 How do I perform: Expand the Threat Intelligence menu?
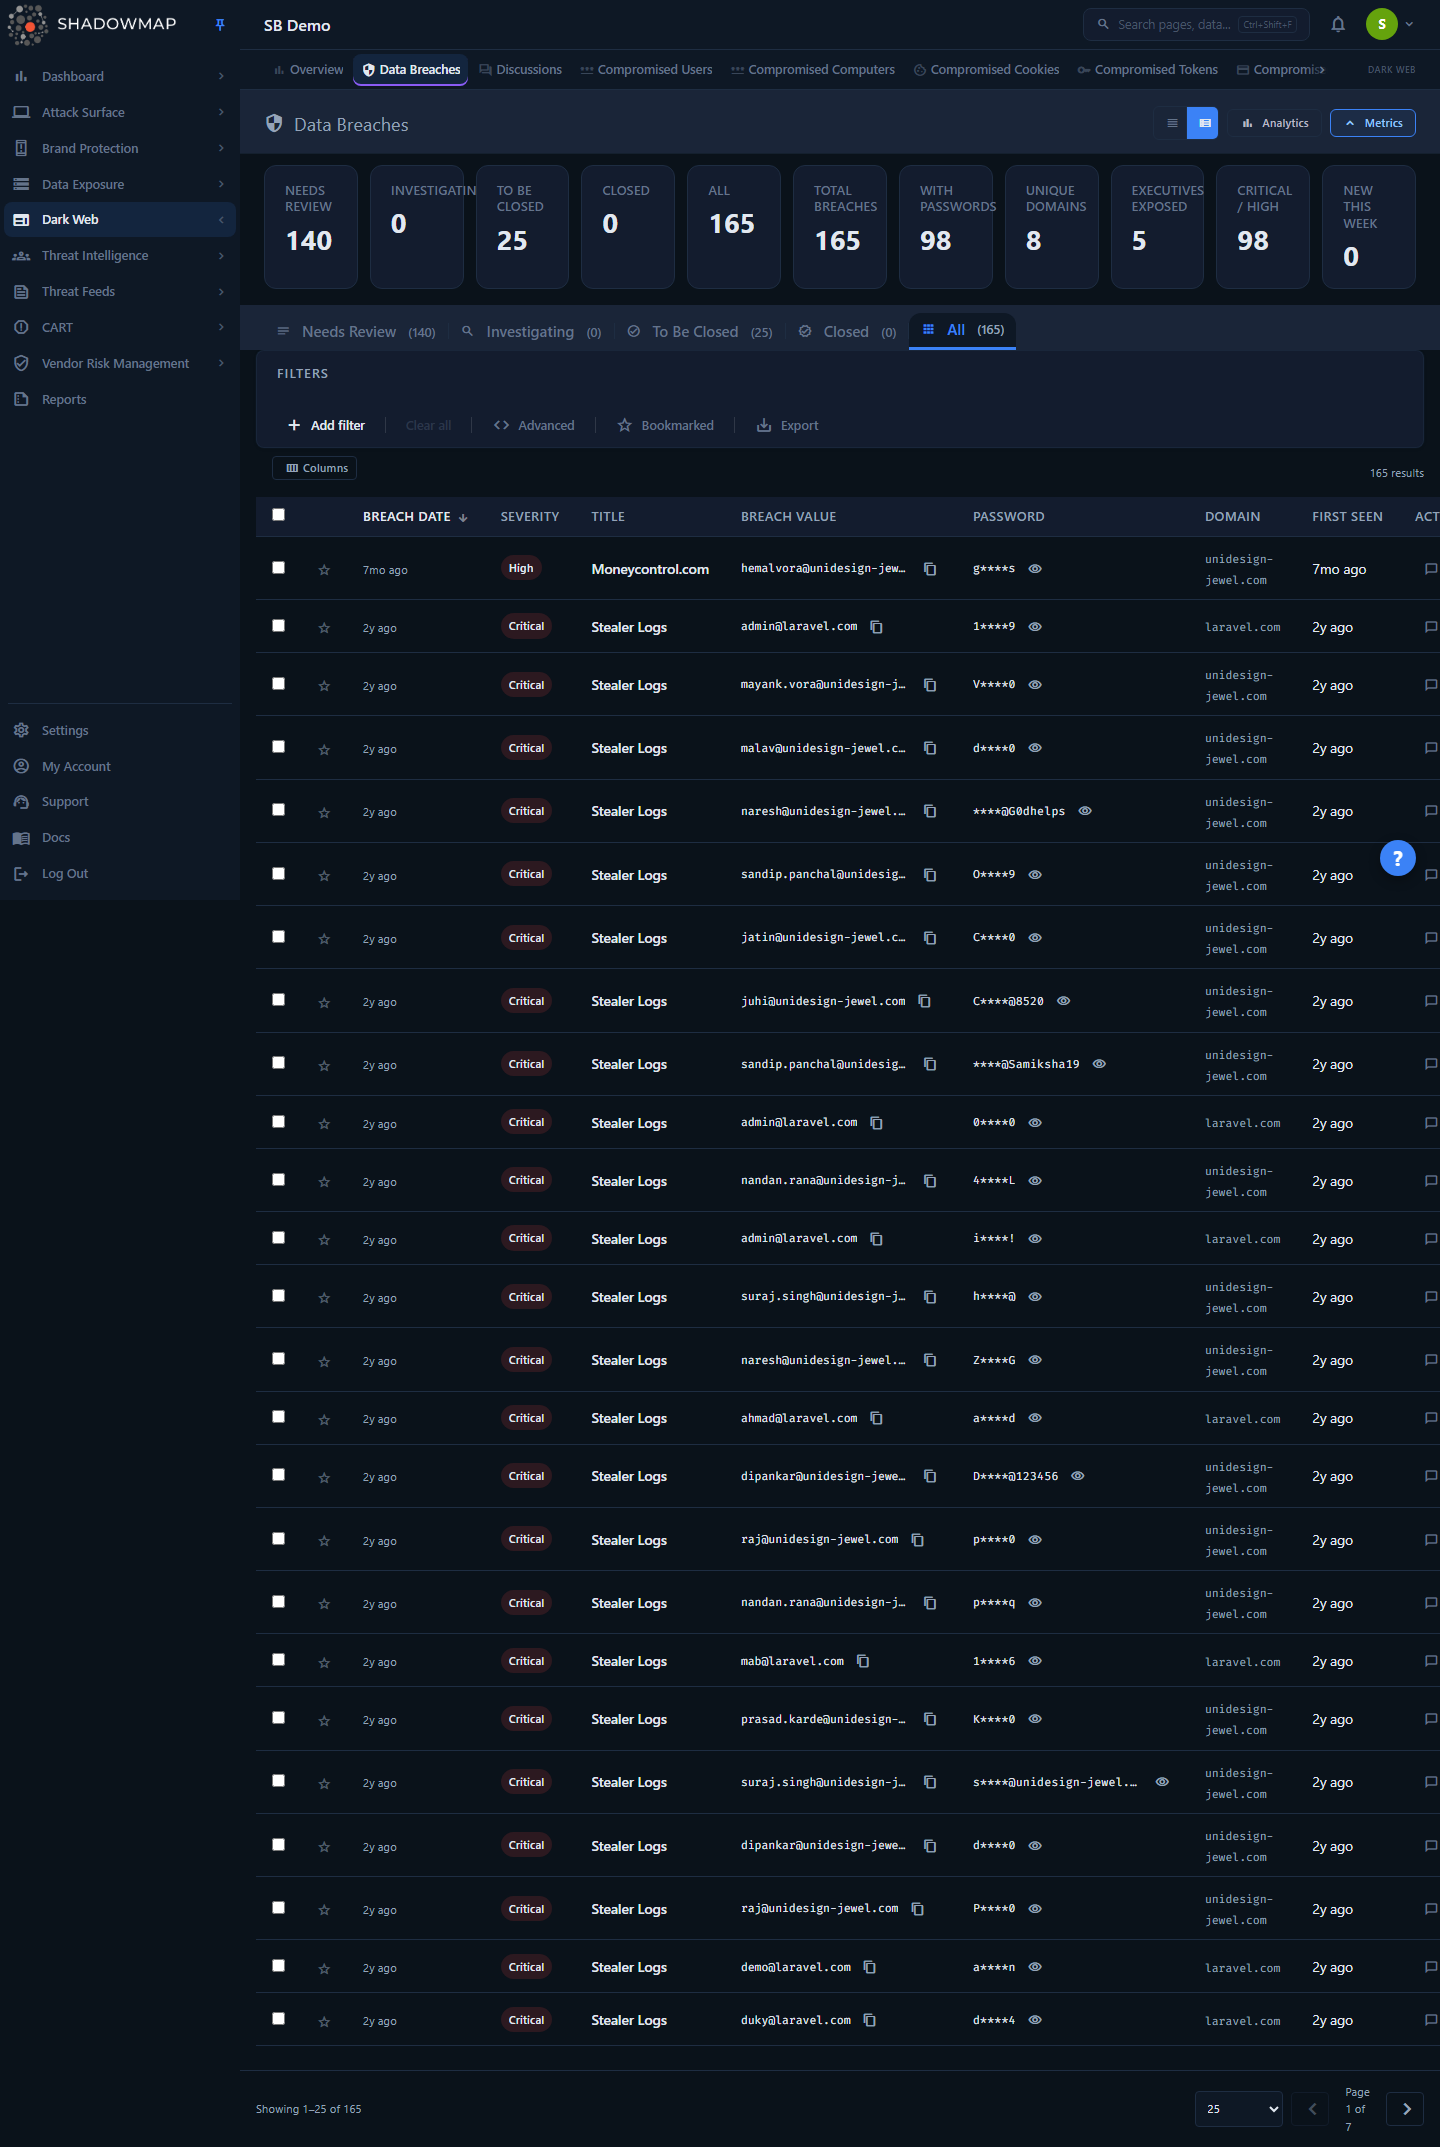point(120,256)
